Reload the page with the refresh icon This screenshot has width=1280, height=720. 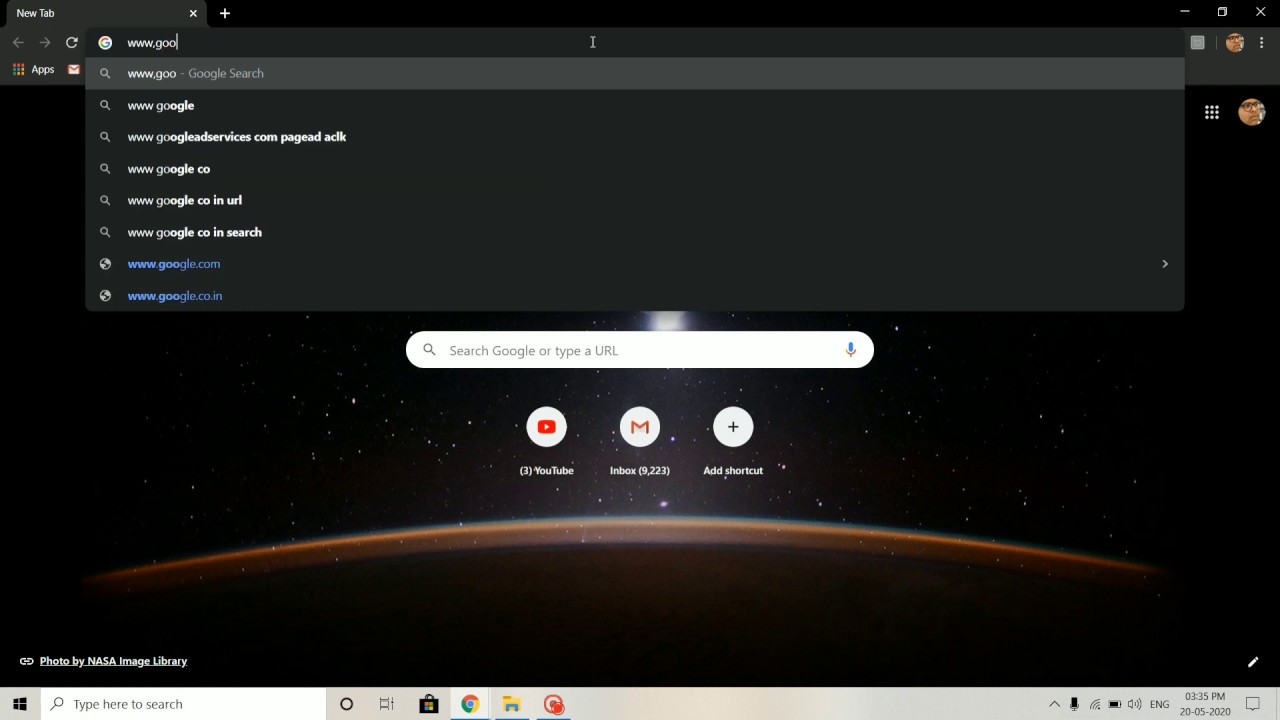point(71,42)
